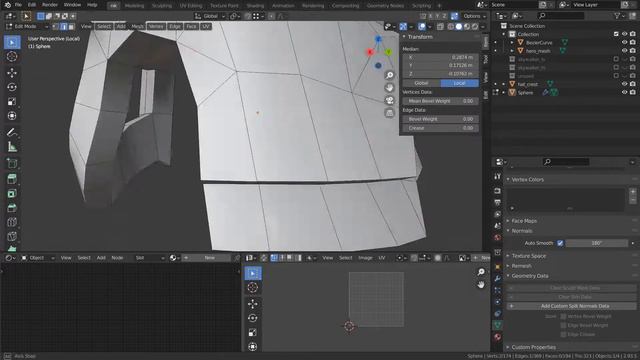Open the Edit Mode dropdown
Screen dimensions: 640x360
coord(27,27)
